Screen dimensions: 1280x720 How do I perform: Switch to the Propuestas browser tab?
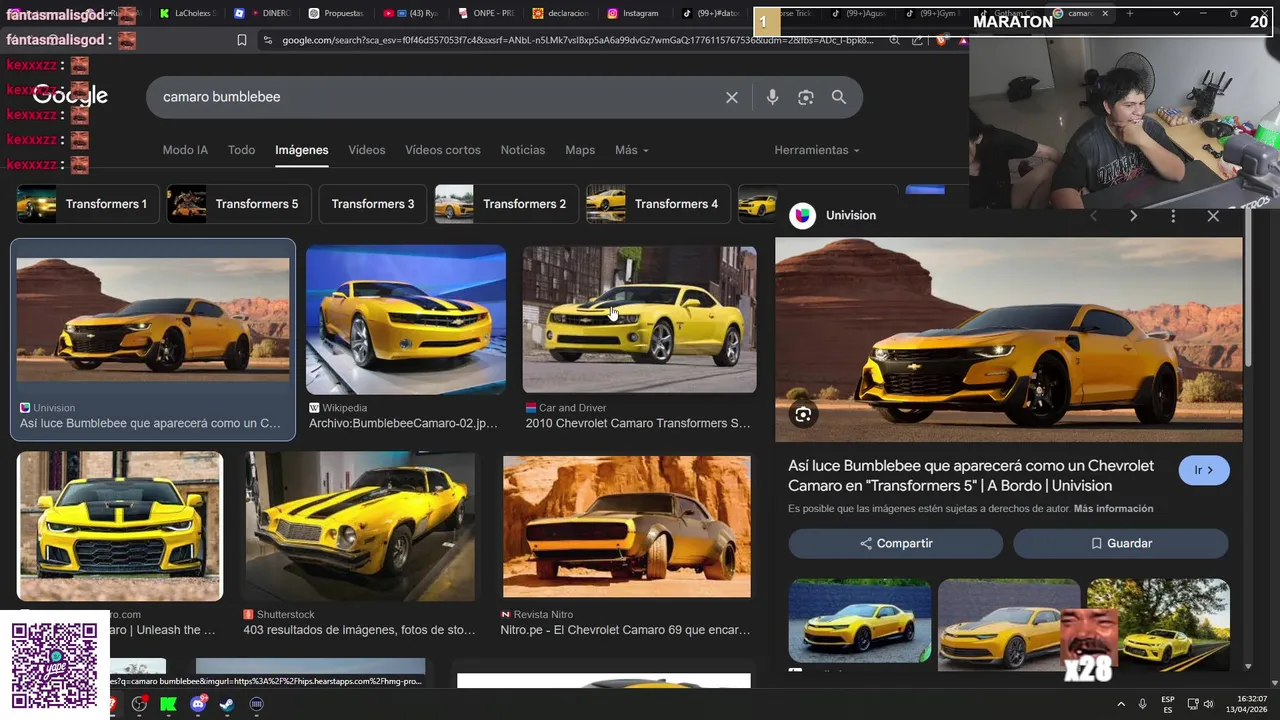337,13
